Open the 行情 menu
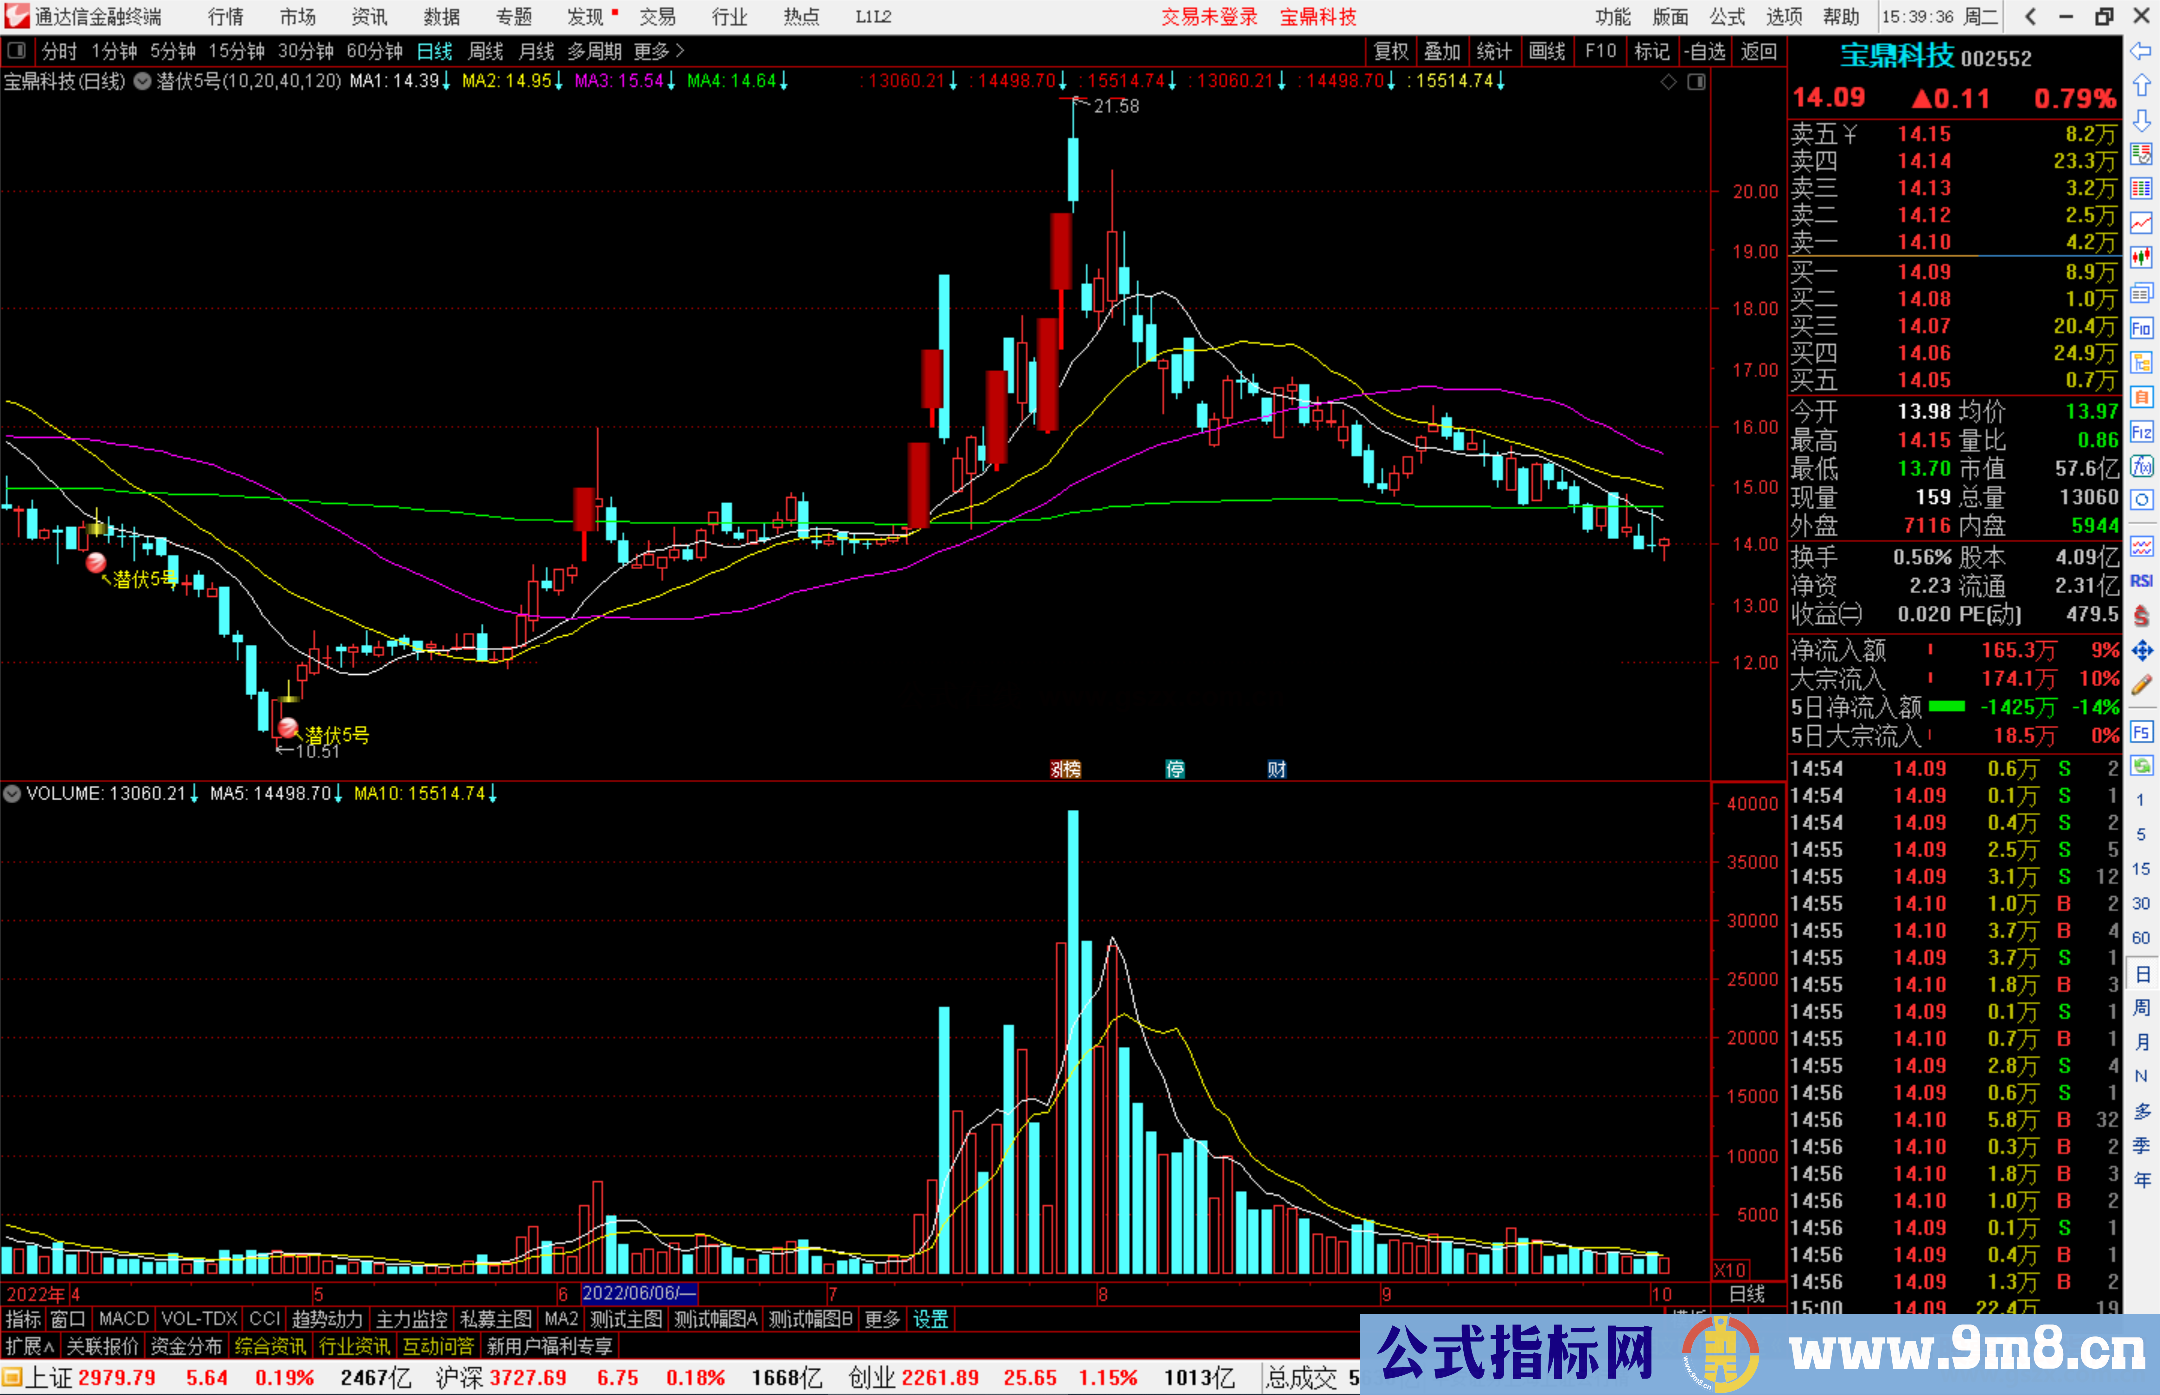The image size is (2160, 1395). coord(225,17)
